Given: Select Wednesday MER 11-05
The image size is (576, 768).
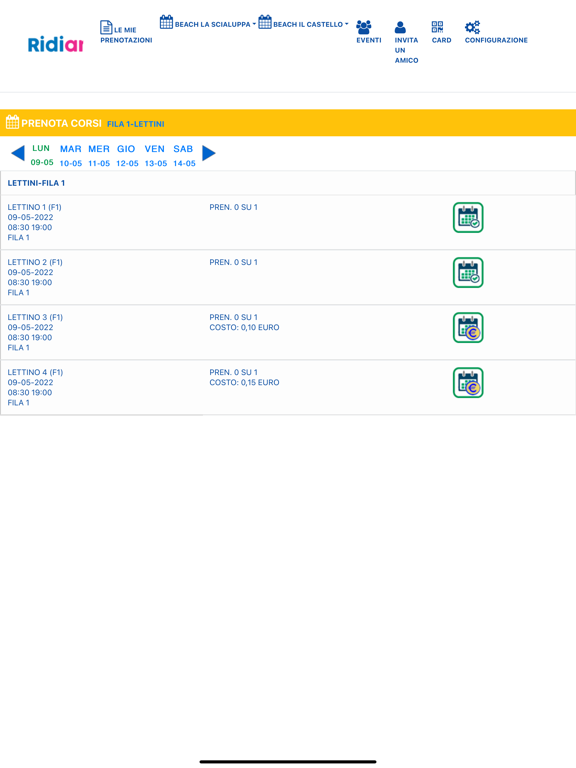Looking at the screenshot, I should point(99,156).
